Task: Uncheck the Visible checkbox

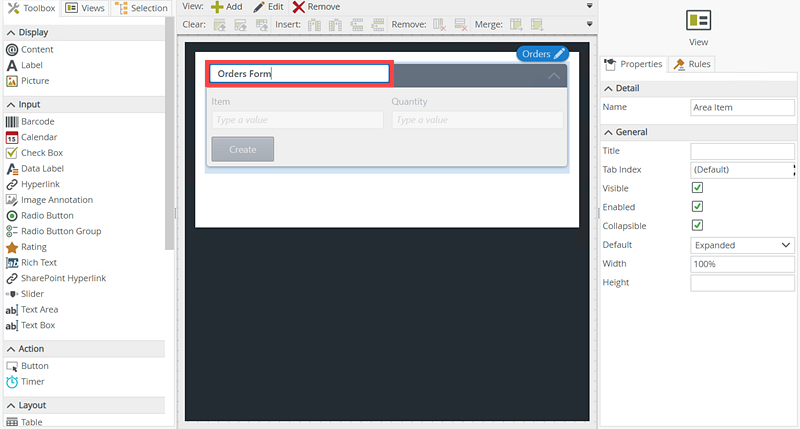Action: [697, 188]
